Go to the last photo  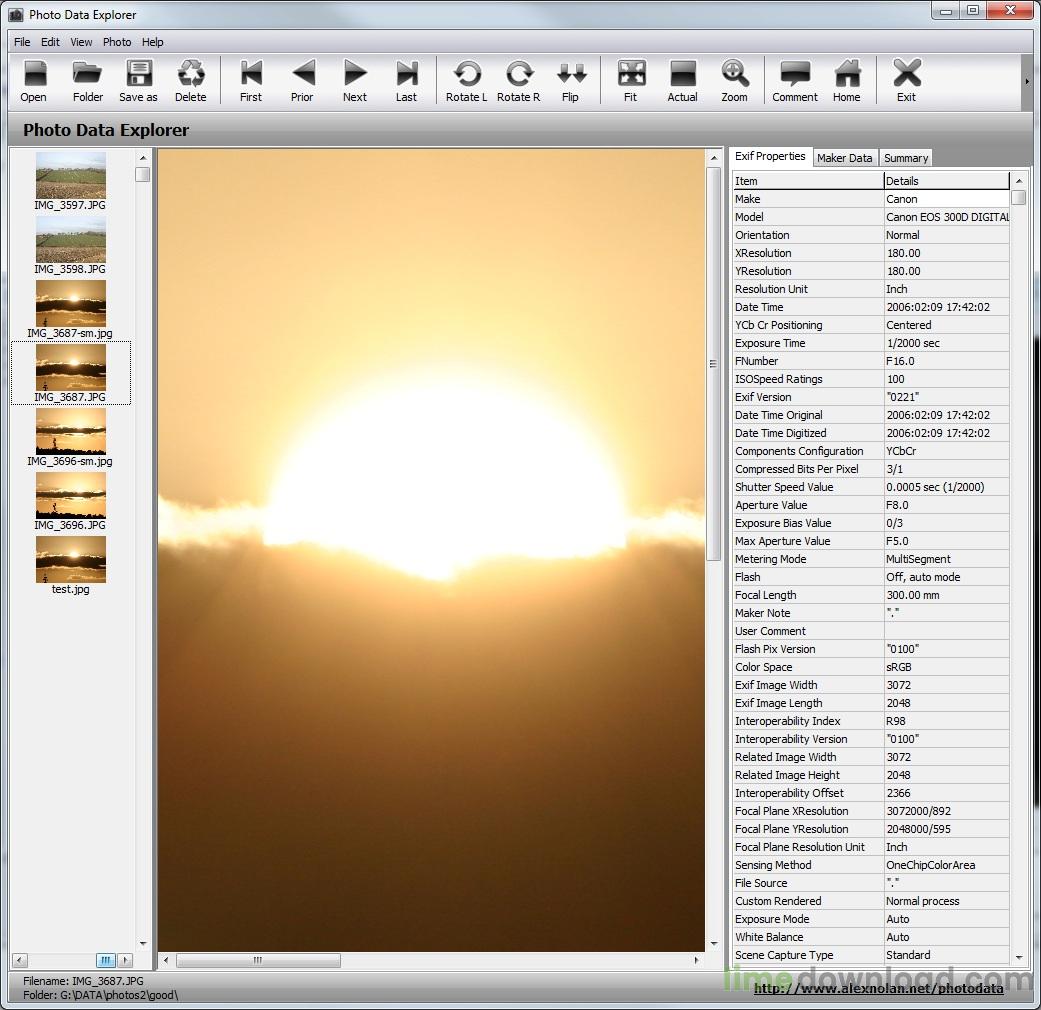pyautogui.click(x=406, y=80)
